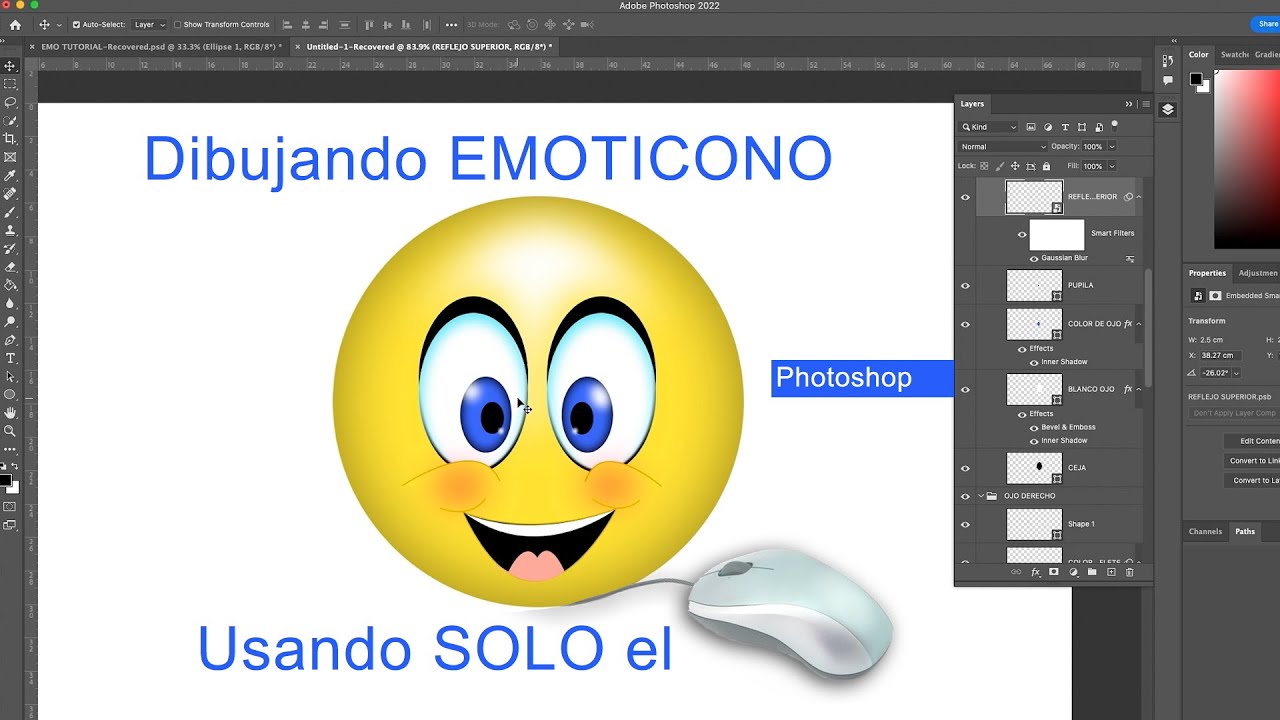
Task: Click the create adjustment layer icon
Action: 1073,572
